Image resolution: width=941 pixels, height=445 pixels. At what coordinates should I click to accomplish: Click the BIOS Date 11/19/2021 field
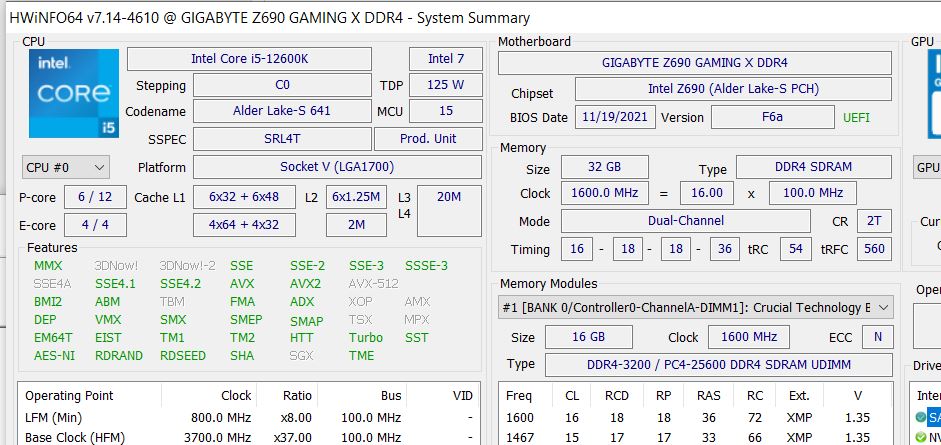click(615, 117)
